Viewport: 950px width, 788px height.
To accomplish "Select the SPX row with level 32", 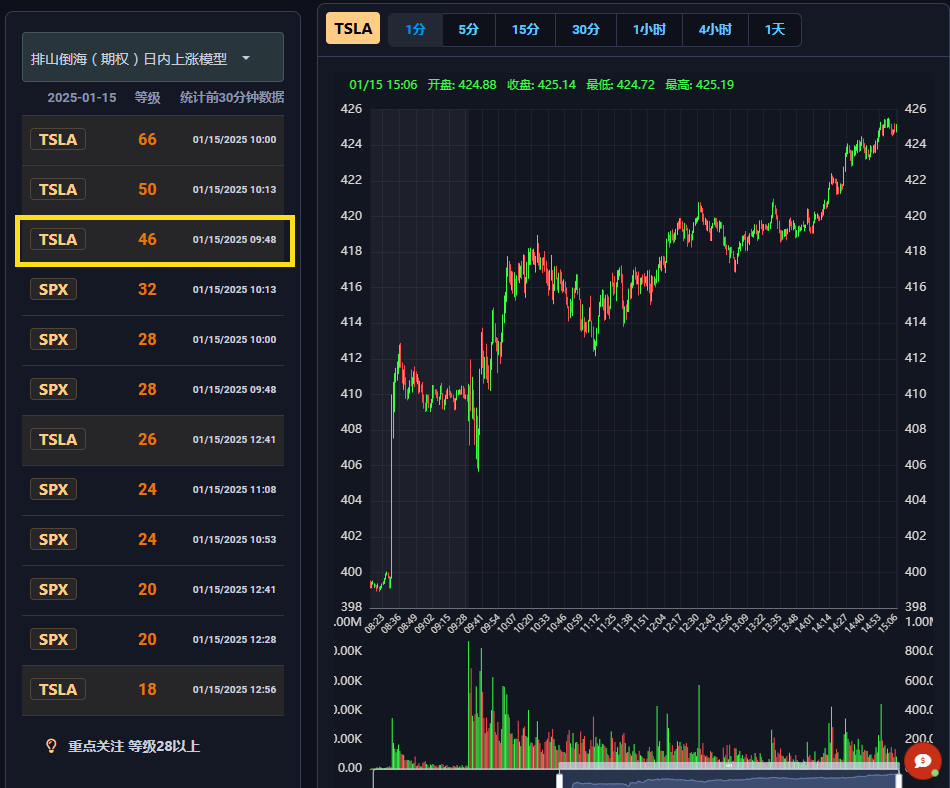I will [x=153, y=290].
